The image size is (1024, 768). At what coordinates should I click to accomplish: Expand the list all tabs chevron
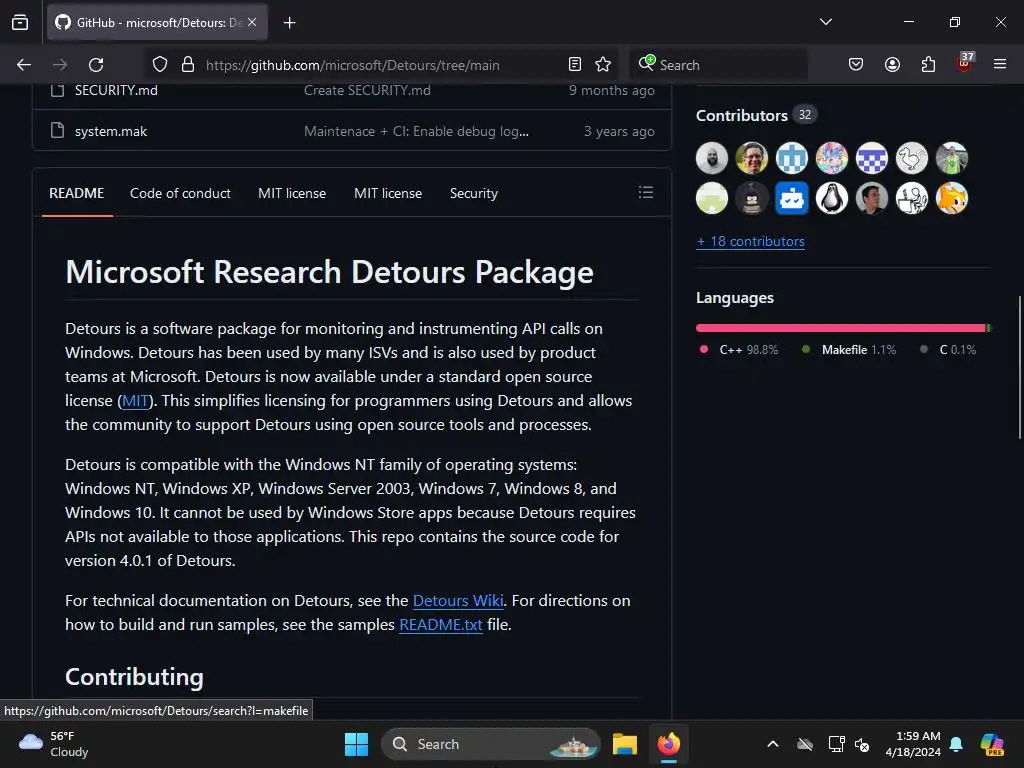pyautogui.click(x=825, y=22)
